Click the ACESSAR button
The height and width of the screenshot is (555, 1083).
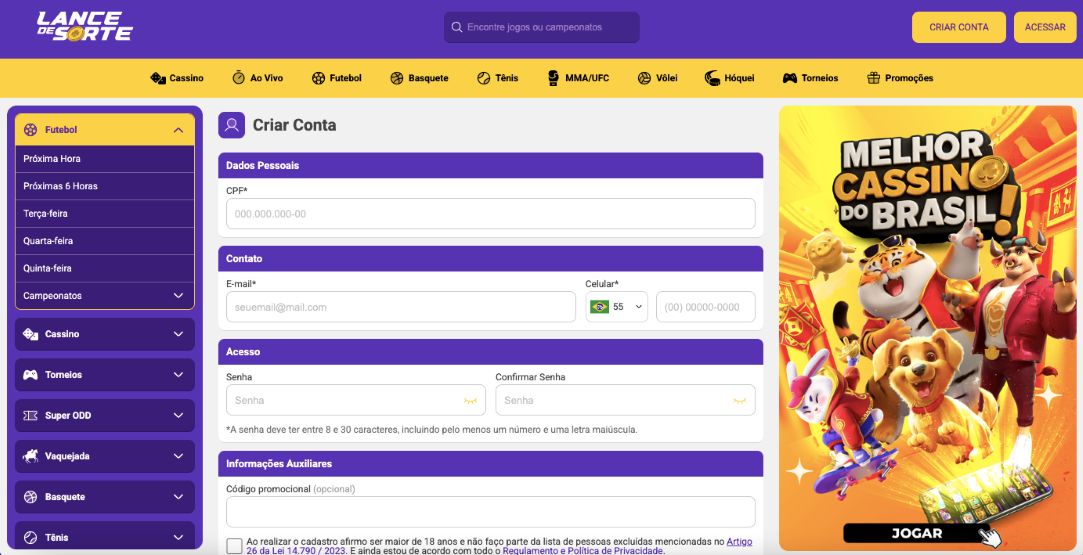coord(1045,28)
